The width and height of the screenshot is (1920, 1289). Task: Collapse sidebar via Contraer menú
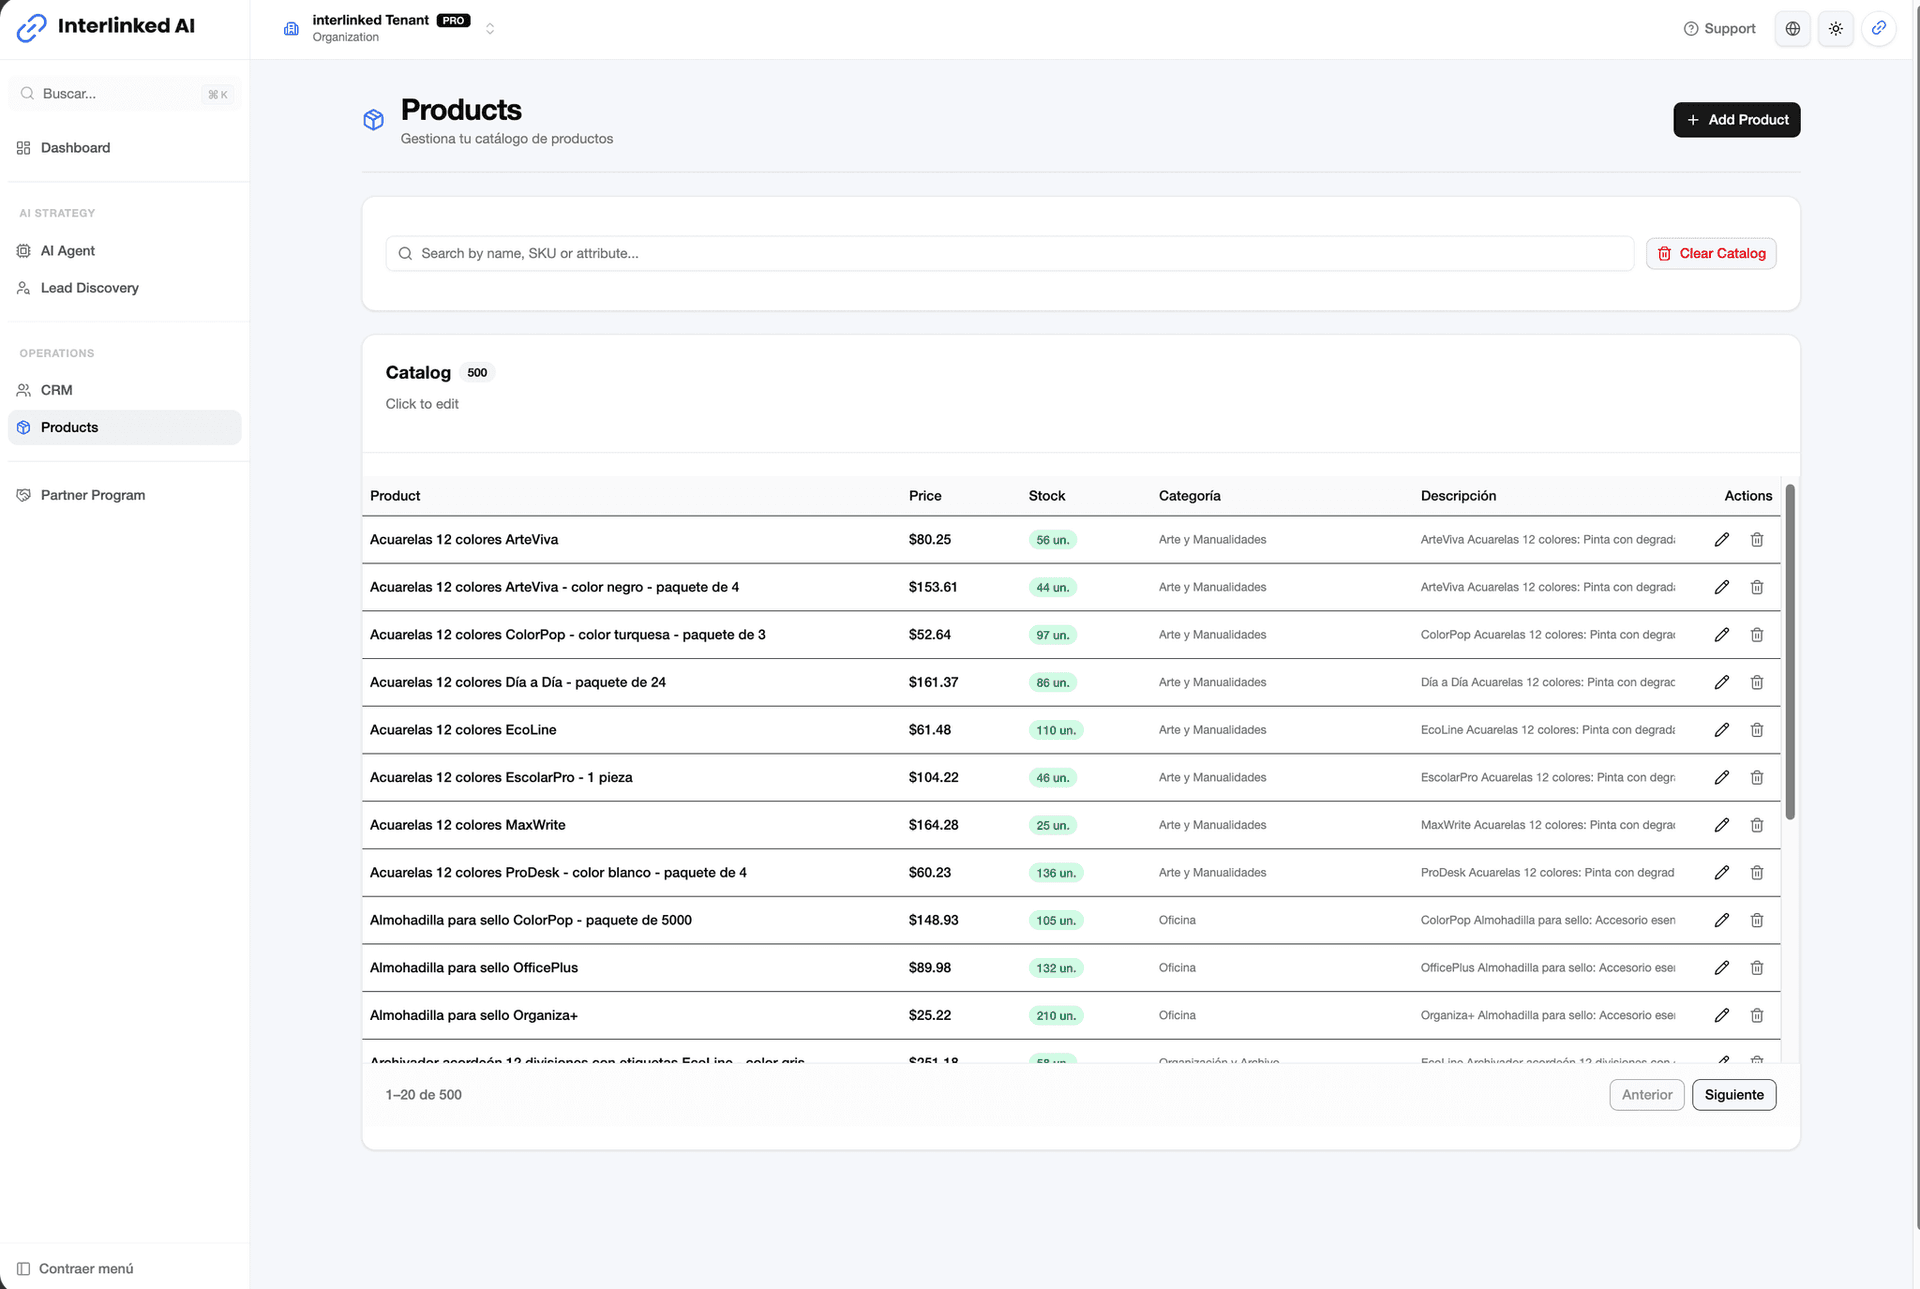[76, 1269]
